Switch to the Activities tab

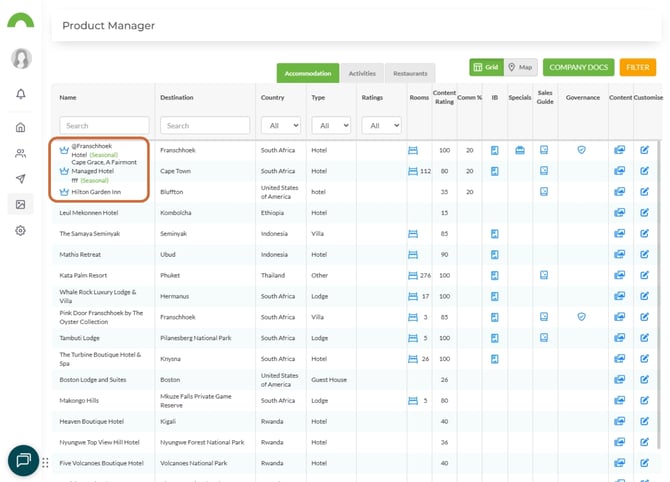[x=362, y=73]
